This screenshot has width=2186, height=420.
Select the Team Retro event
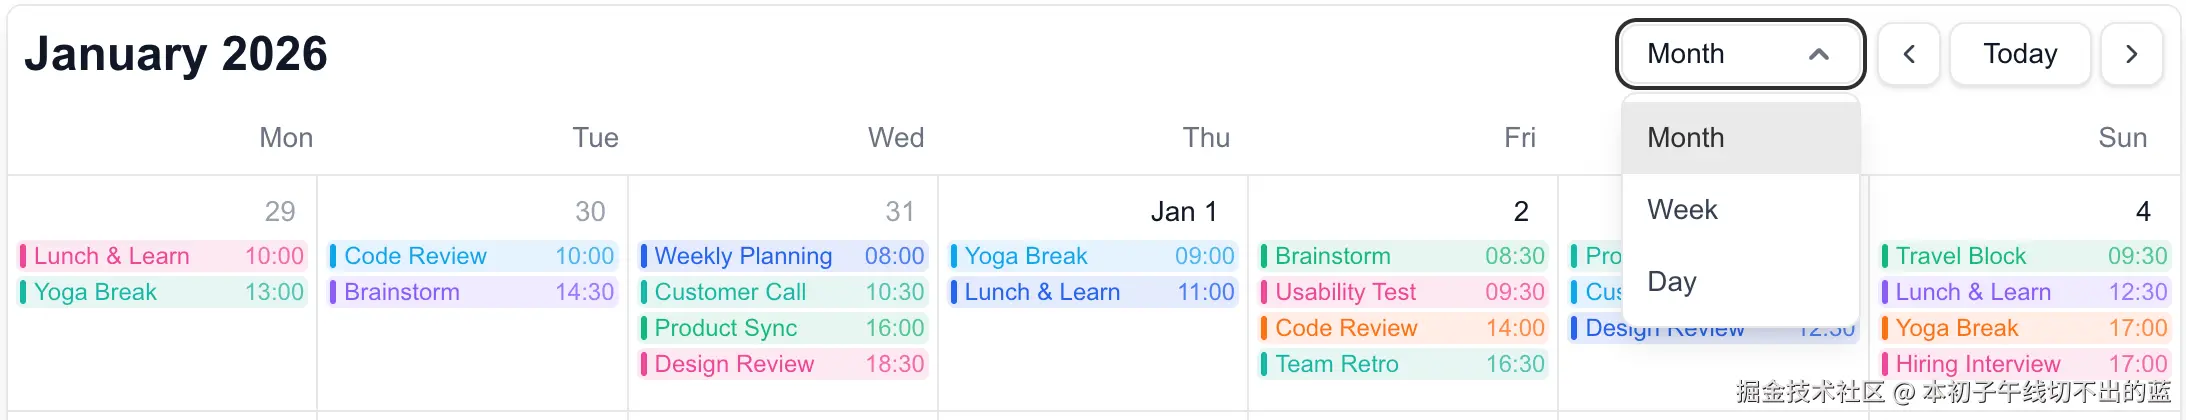click(x=1403, y=364)
